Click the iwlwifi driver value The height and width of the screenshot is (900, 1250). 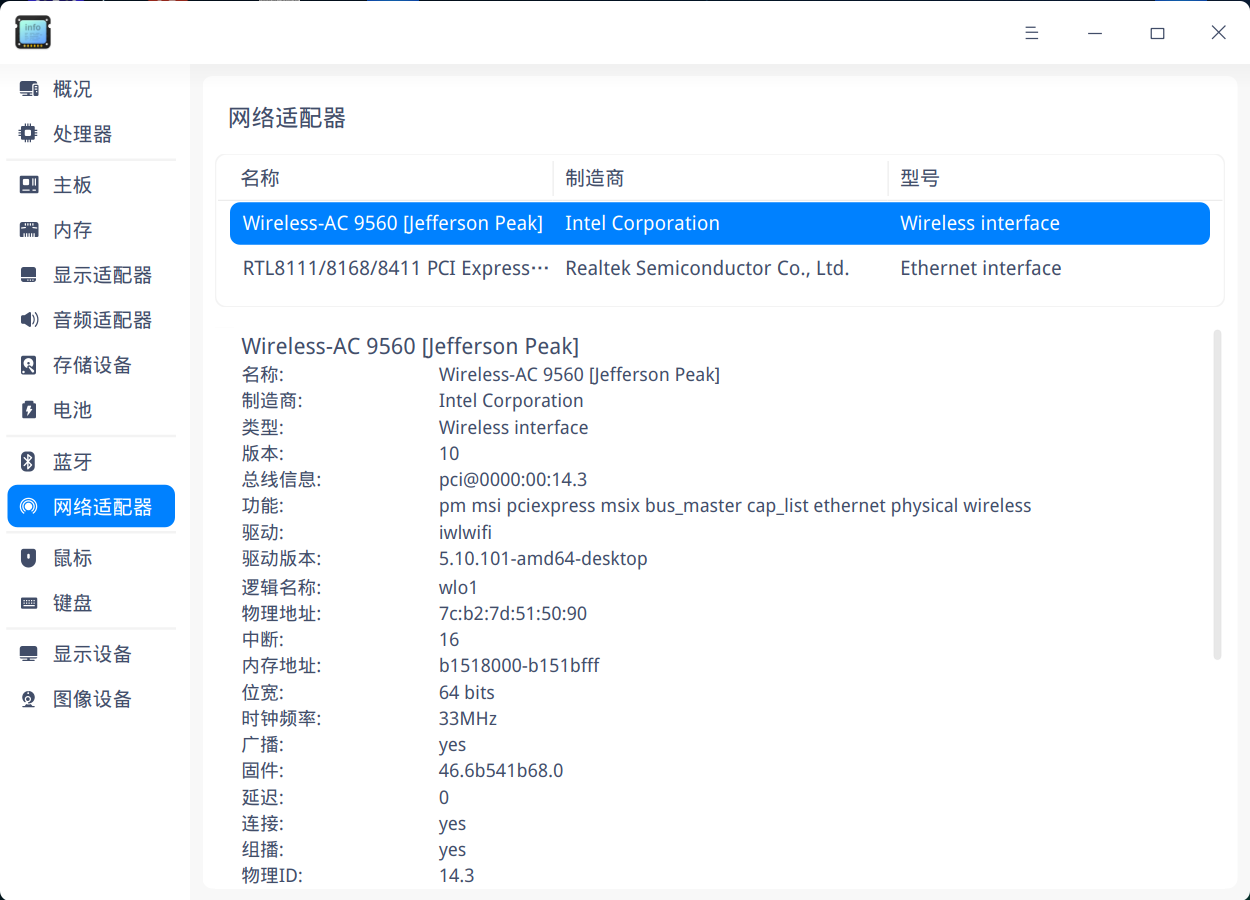tap(465, 532)
